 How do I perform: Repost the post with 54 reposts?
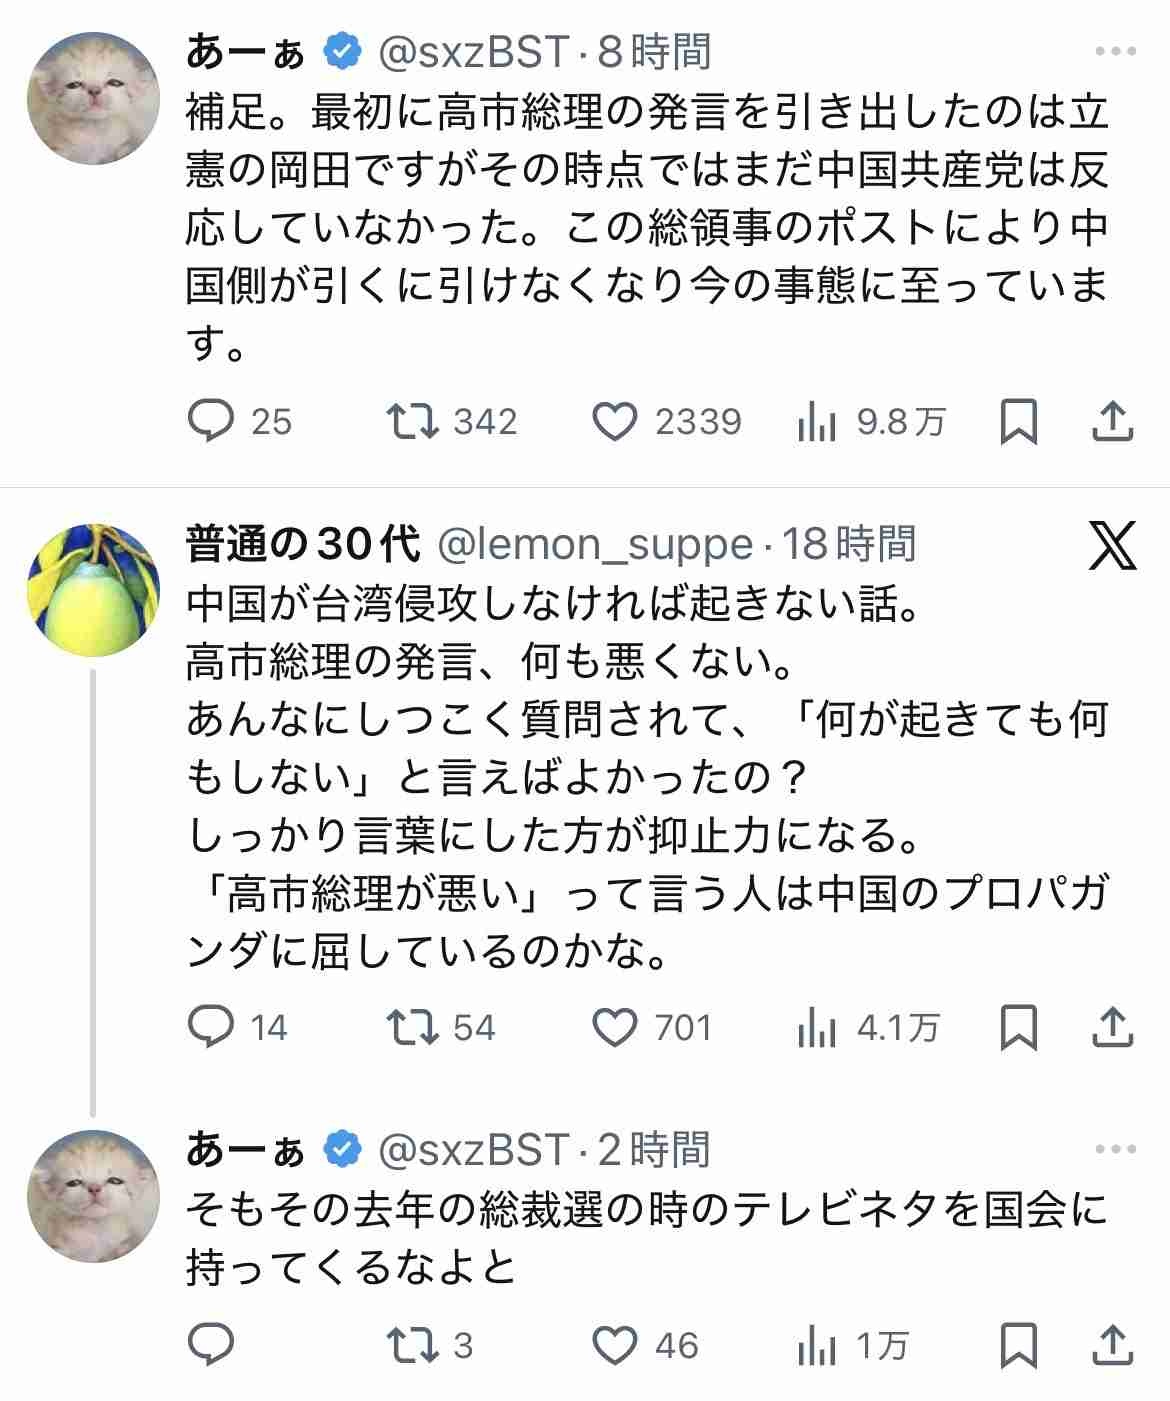coord(413,1027)
